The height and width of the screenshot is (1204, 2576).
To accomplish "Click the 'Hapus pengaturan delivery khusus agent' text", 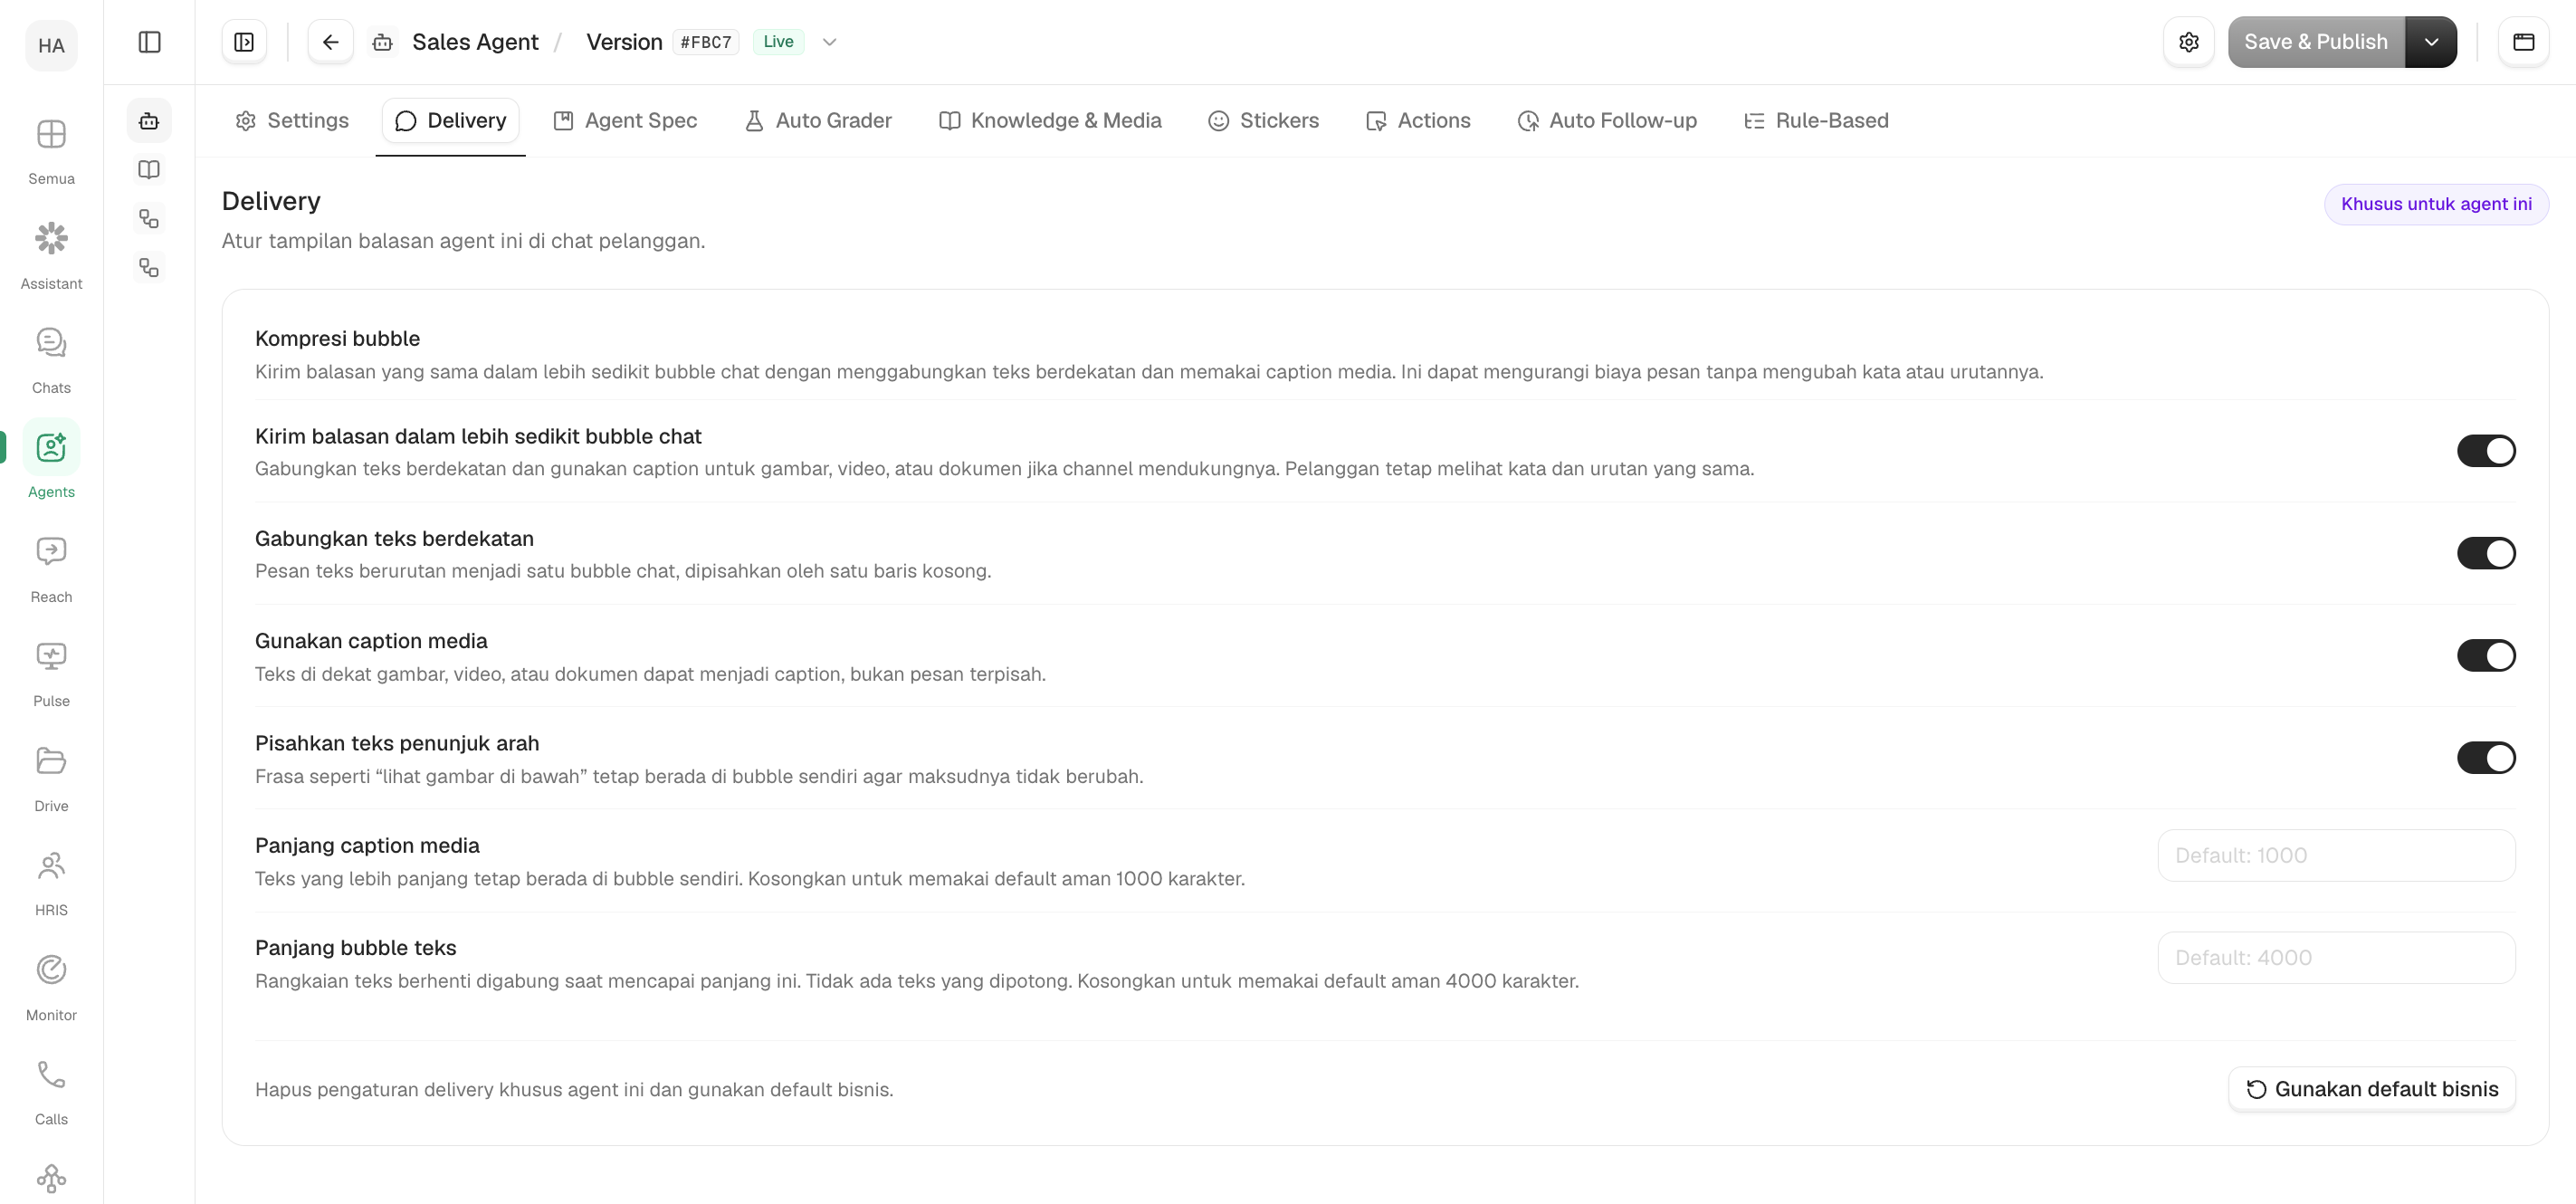I will click(574, 1090).
